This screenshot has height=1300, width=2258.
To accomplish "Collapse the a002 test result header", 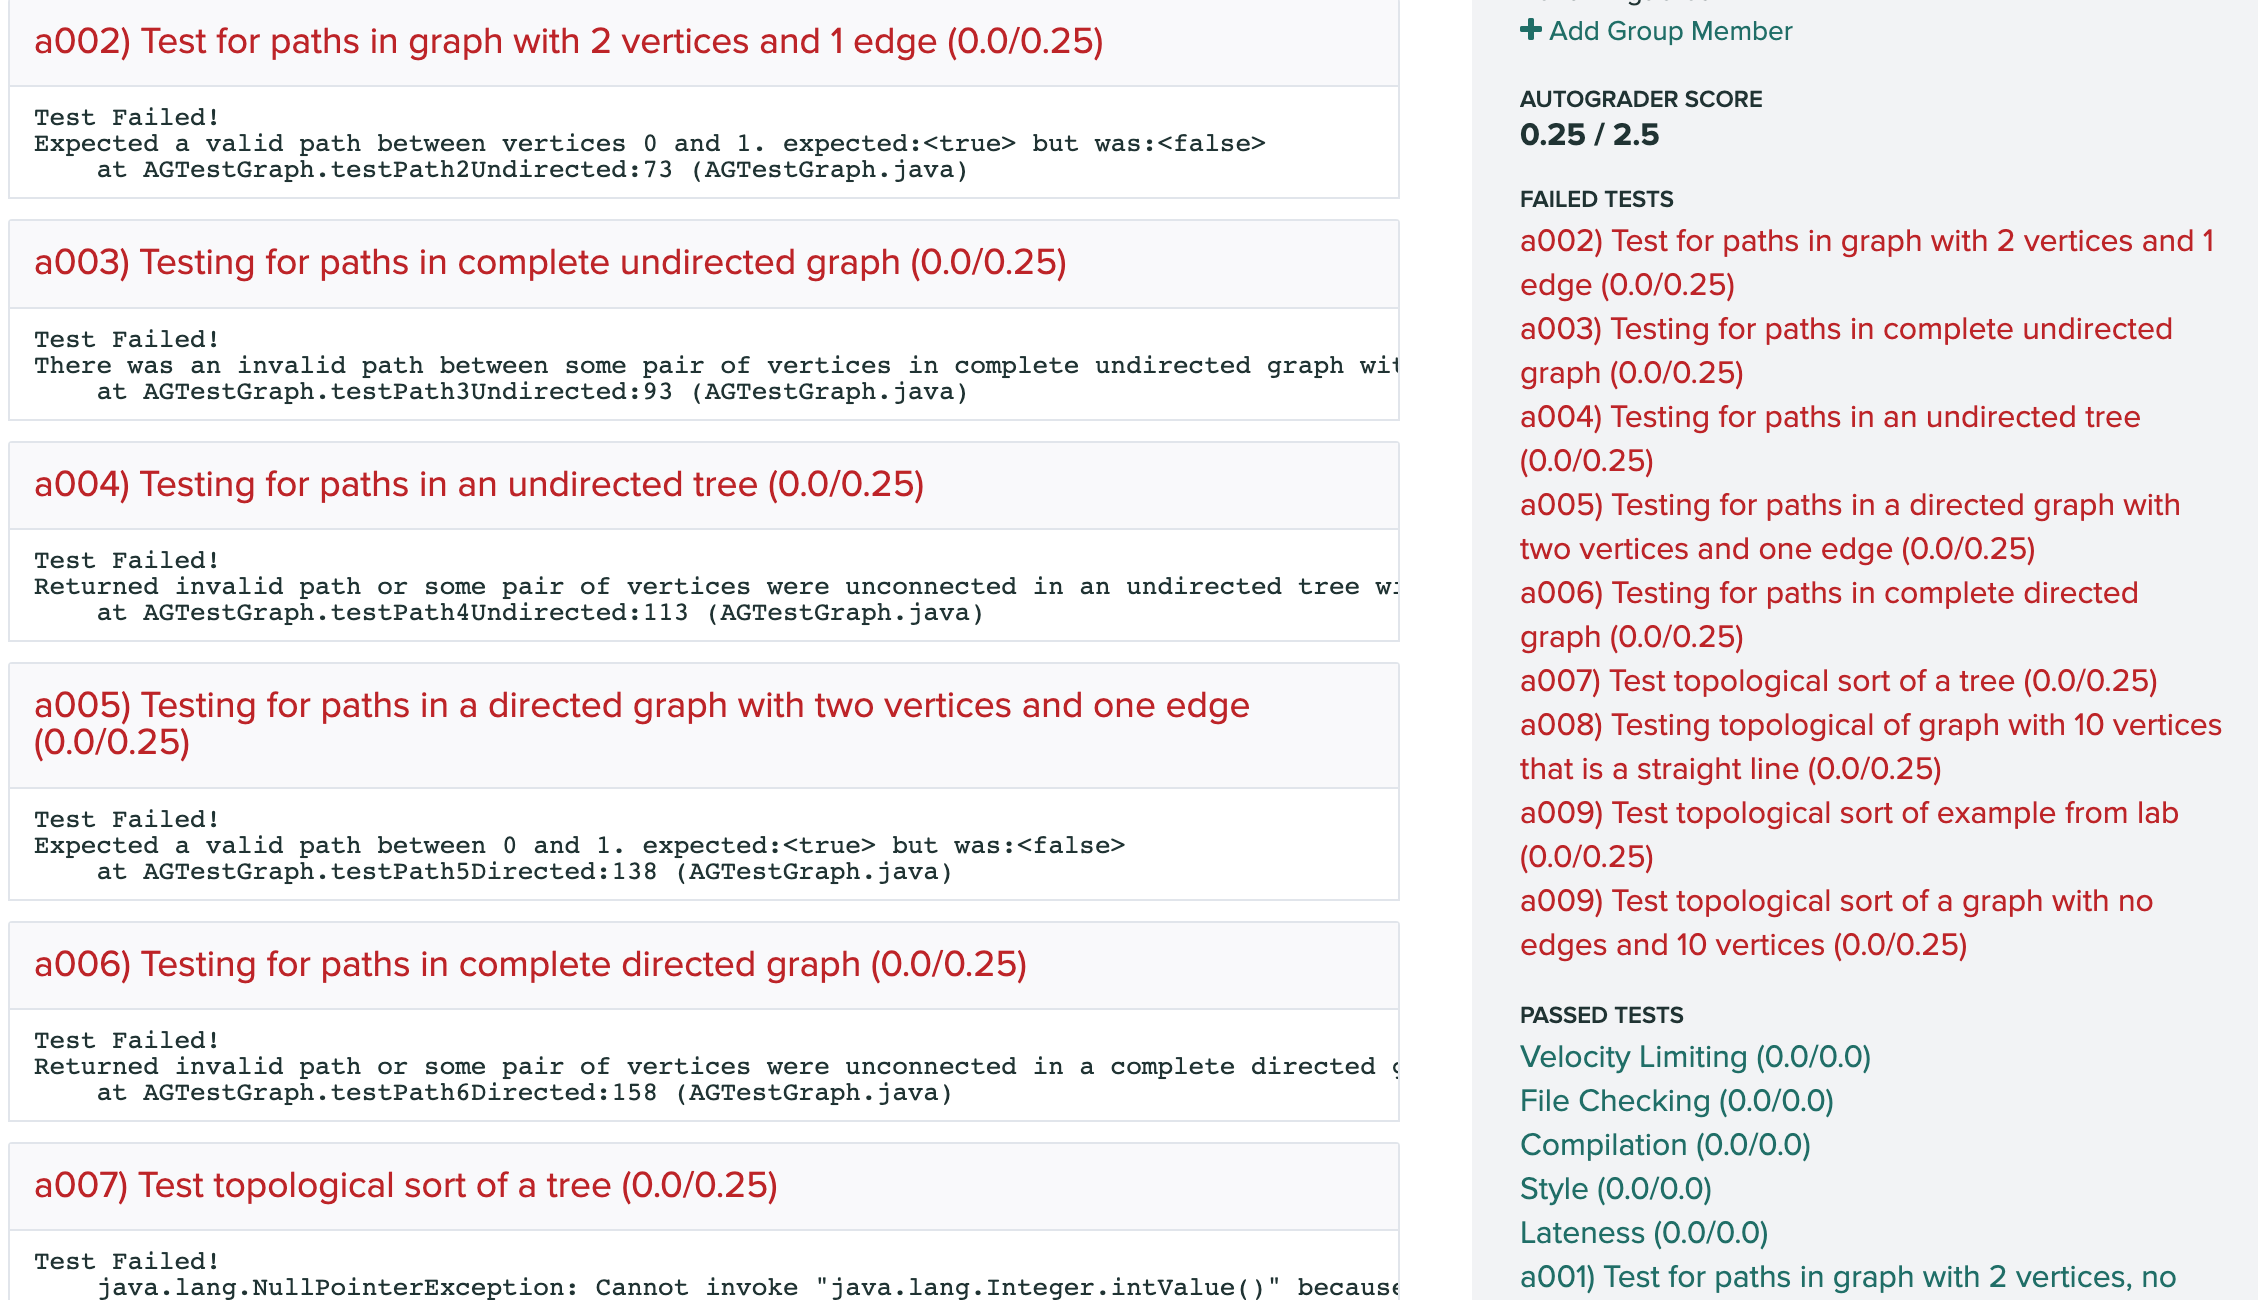I will [x=568, y=42].
